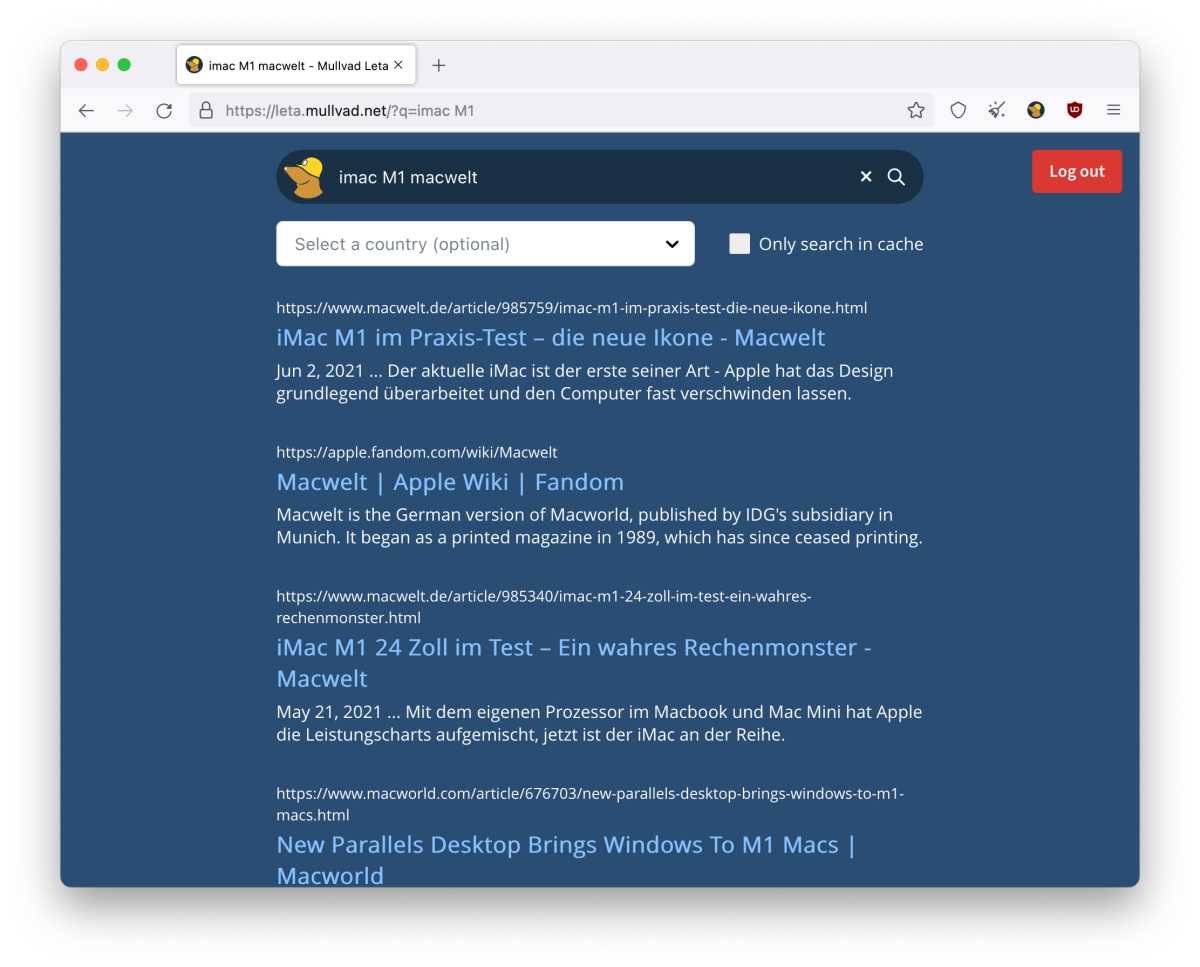Click the macwelt.de article/985759 URL text
Viewport: 1200px width, 967px height.
pos(572,308)
